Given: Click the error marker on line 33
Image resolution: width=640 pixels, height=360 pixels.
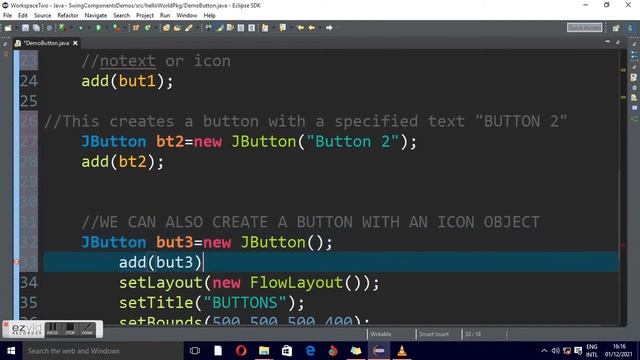Looking at the screenshot, I should [x=16, y=262].
